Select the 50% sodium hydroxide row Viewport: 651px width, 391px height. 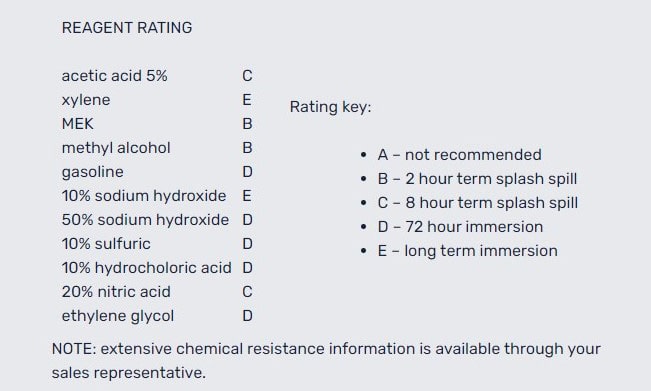[157, 220]
